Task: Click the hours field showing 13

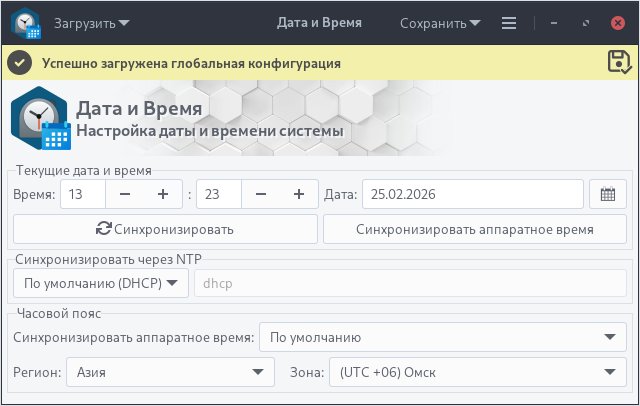Action: [x=83, y=194]
